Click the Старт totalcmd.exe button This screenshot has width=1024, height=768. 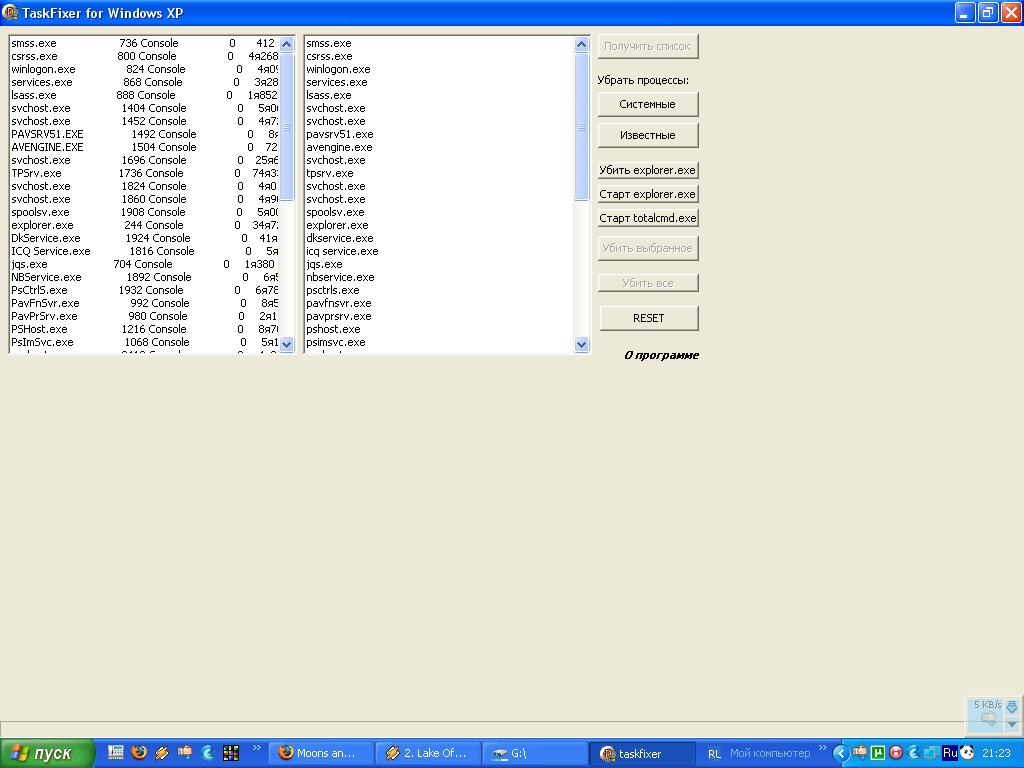pyautogui.click(x=648, y=218)
